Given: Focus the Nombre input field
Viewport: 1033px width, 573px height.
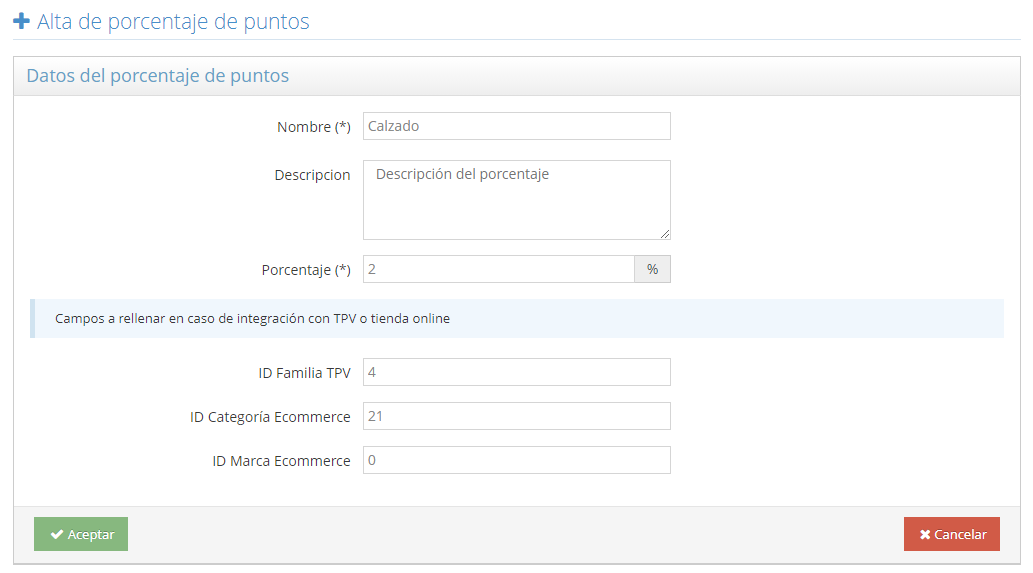Looking at the screenshot, I should (x=516, y=126).
